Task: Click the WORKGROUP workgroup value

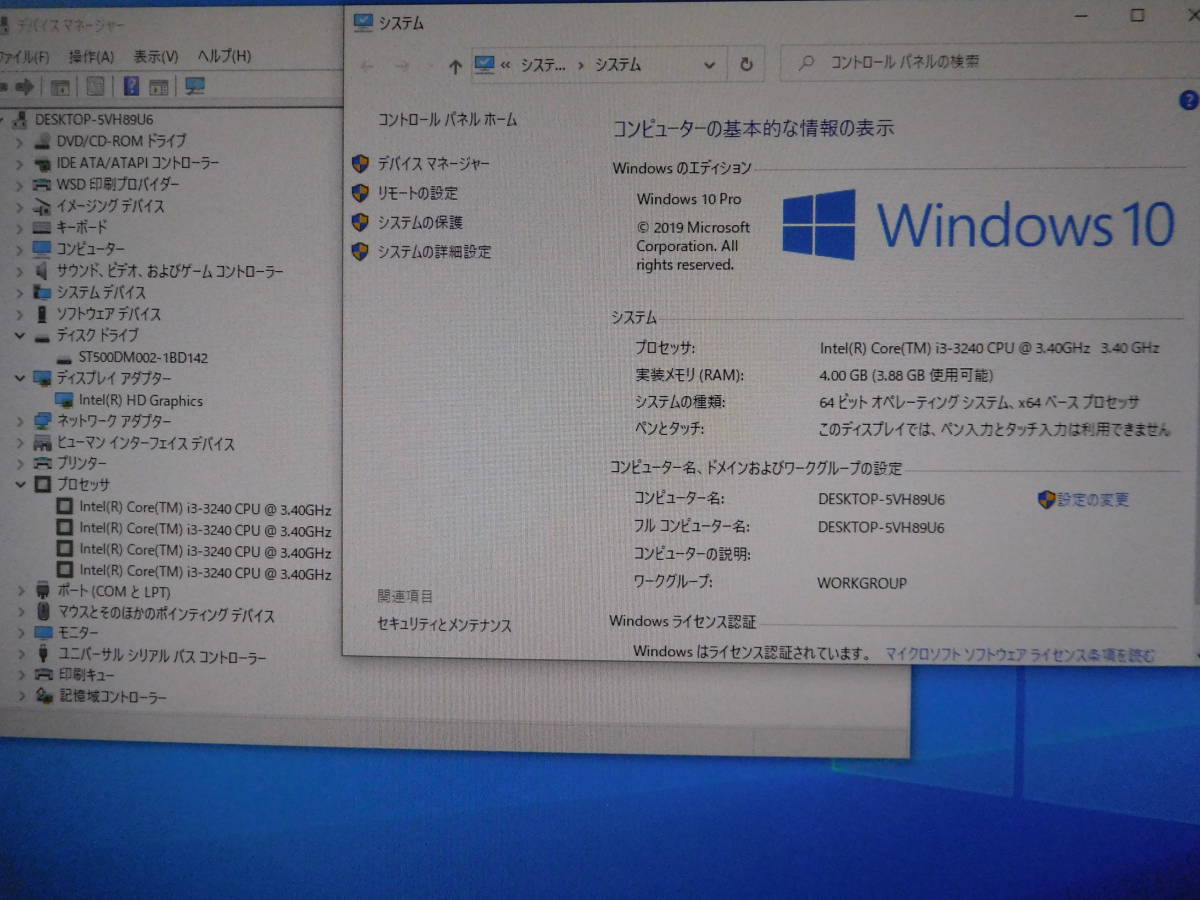Action: 862,583
